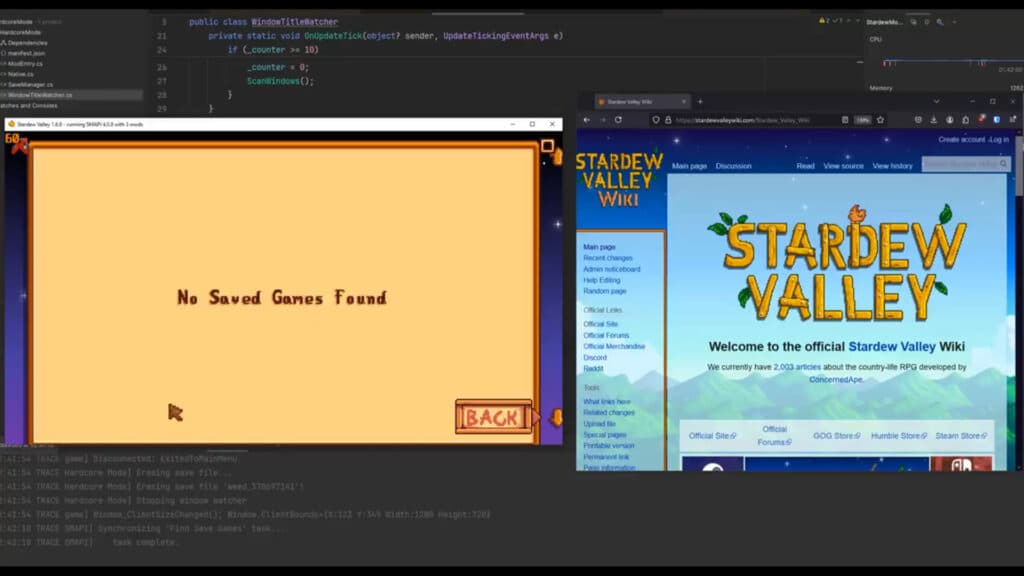Click the 120% zoom level indicator
1024x576 pixels.
pyautogui.click(x=862, y=120)
